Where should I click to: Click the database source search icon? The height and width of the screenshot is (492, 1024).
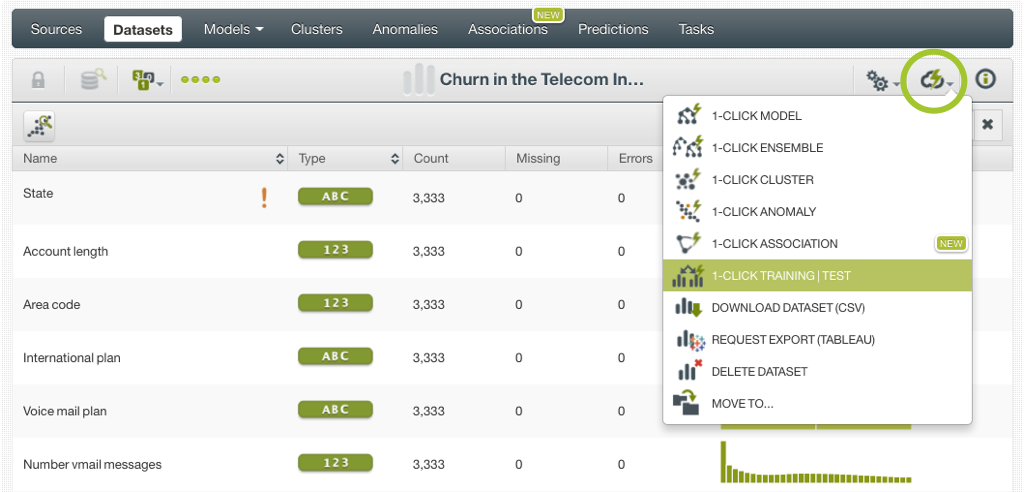[x=91, y=80]
